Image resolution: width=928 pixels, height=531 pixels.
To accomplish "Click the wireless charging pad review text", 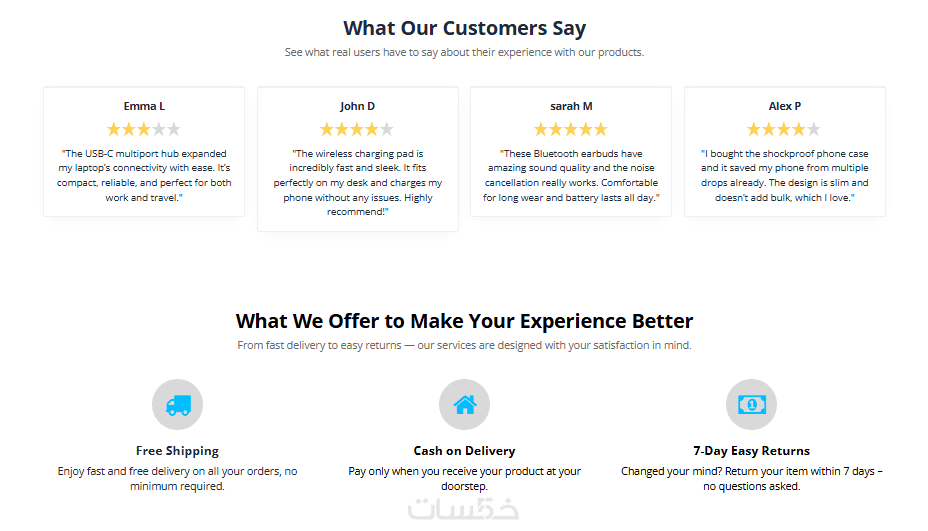I will click(357, 183).
